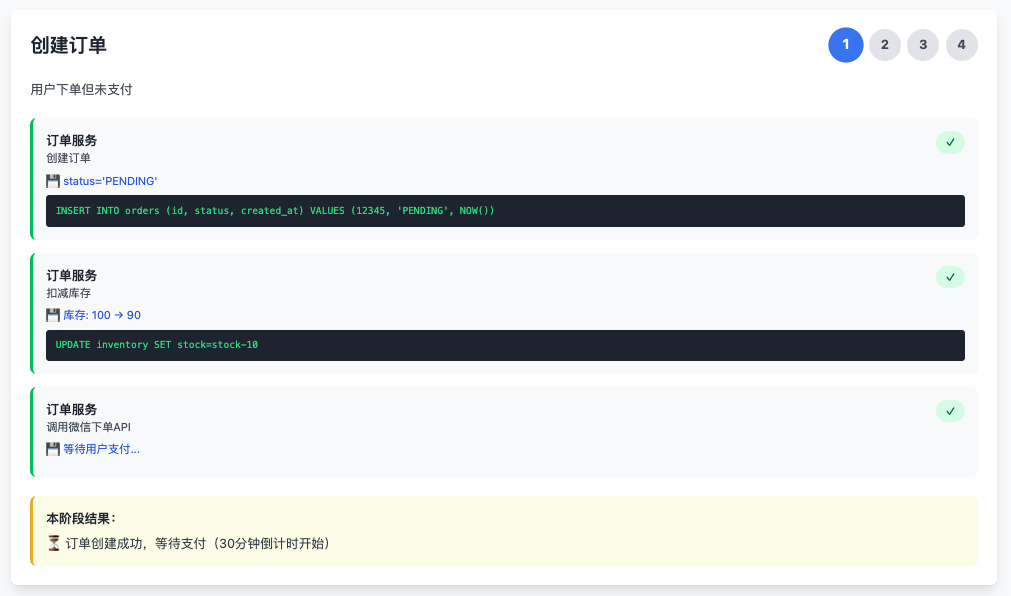Click the 创建订单 page heading
The height and width of the screenshot is (596, 1011).
click(x=69, y=45)
